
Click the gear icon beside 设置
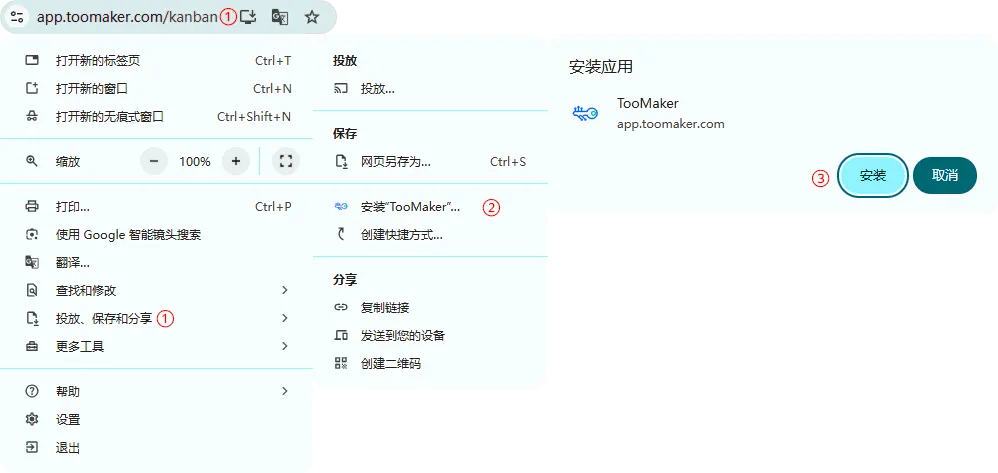pos(32,420)
